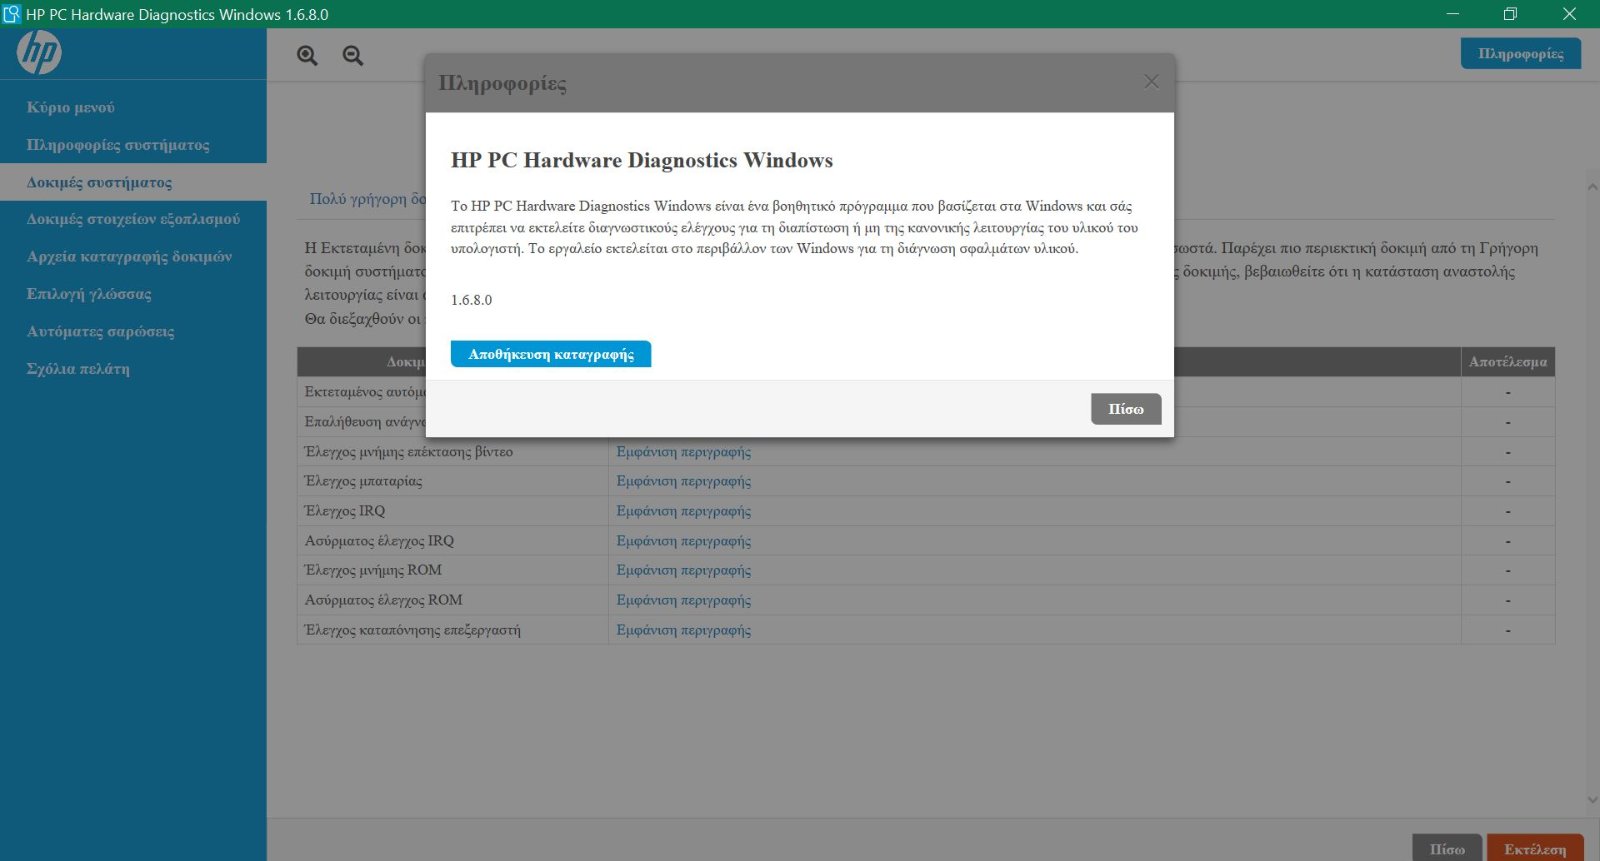Click the top-right Πληροφορίες button

tap(1521, 53)
